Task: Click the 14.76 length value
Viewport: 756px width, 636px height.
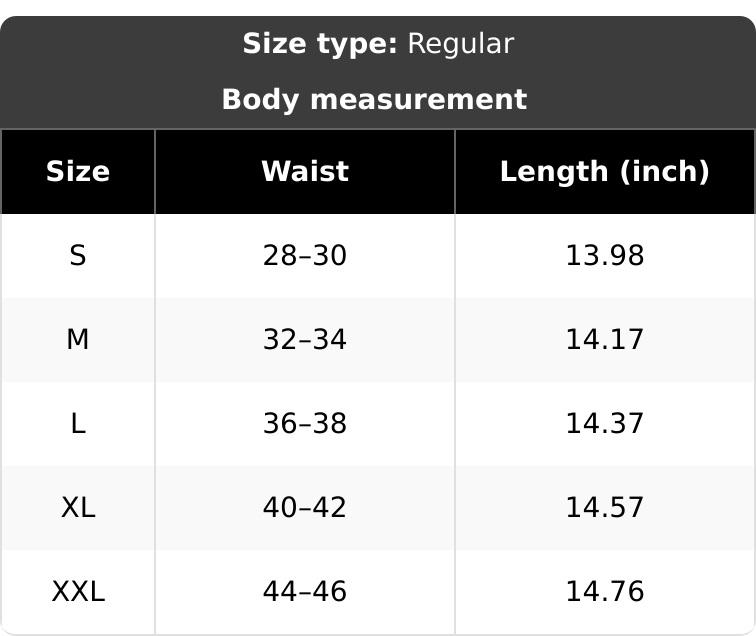Action: pyautogui.click(x=605, y=592)
